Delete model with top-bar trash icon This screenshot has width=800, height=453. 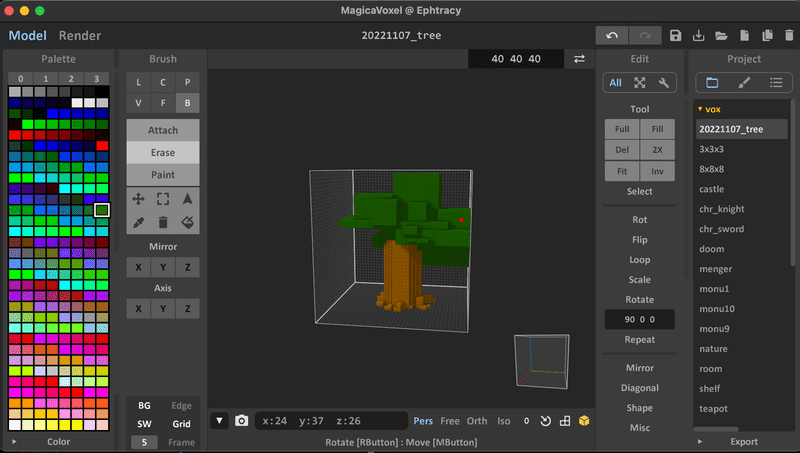(789, 36)
